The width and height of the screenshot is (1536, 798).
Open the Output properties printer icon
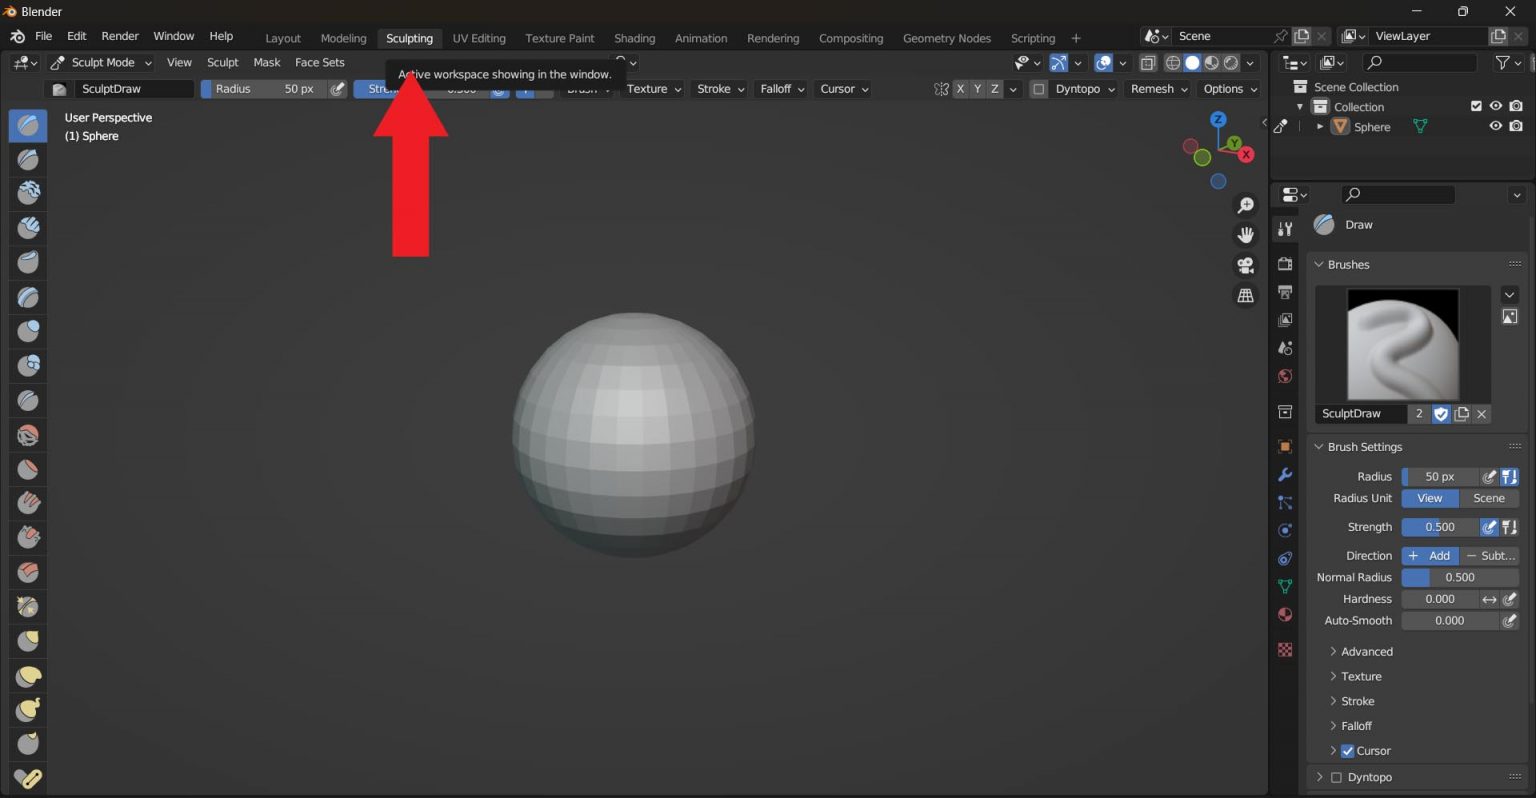[1285, 292]
